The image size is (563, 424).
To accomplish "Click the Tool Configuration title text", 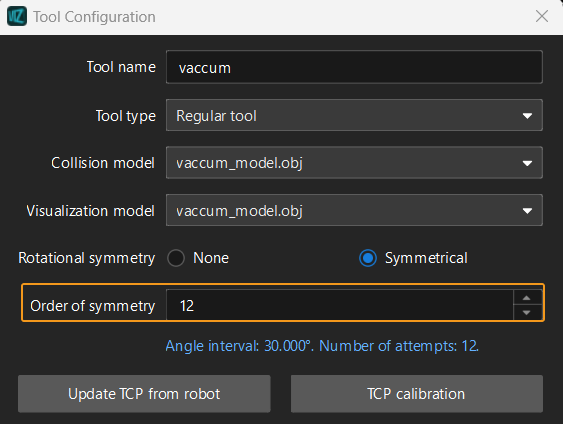I will coord(94,17).
